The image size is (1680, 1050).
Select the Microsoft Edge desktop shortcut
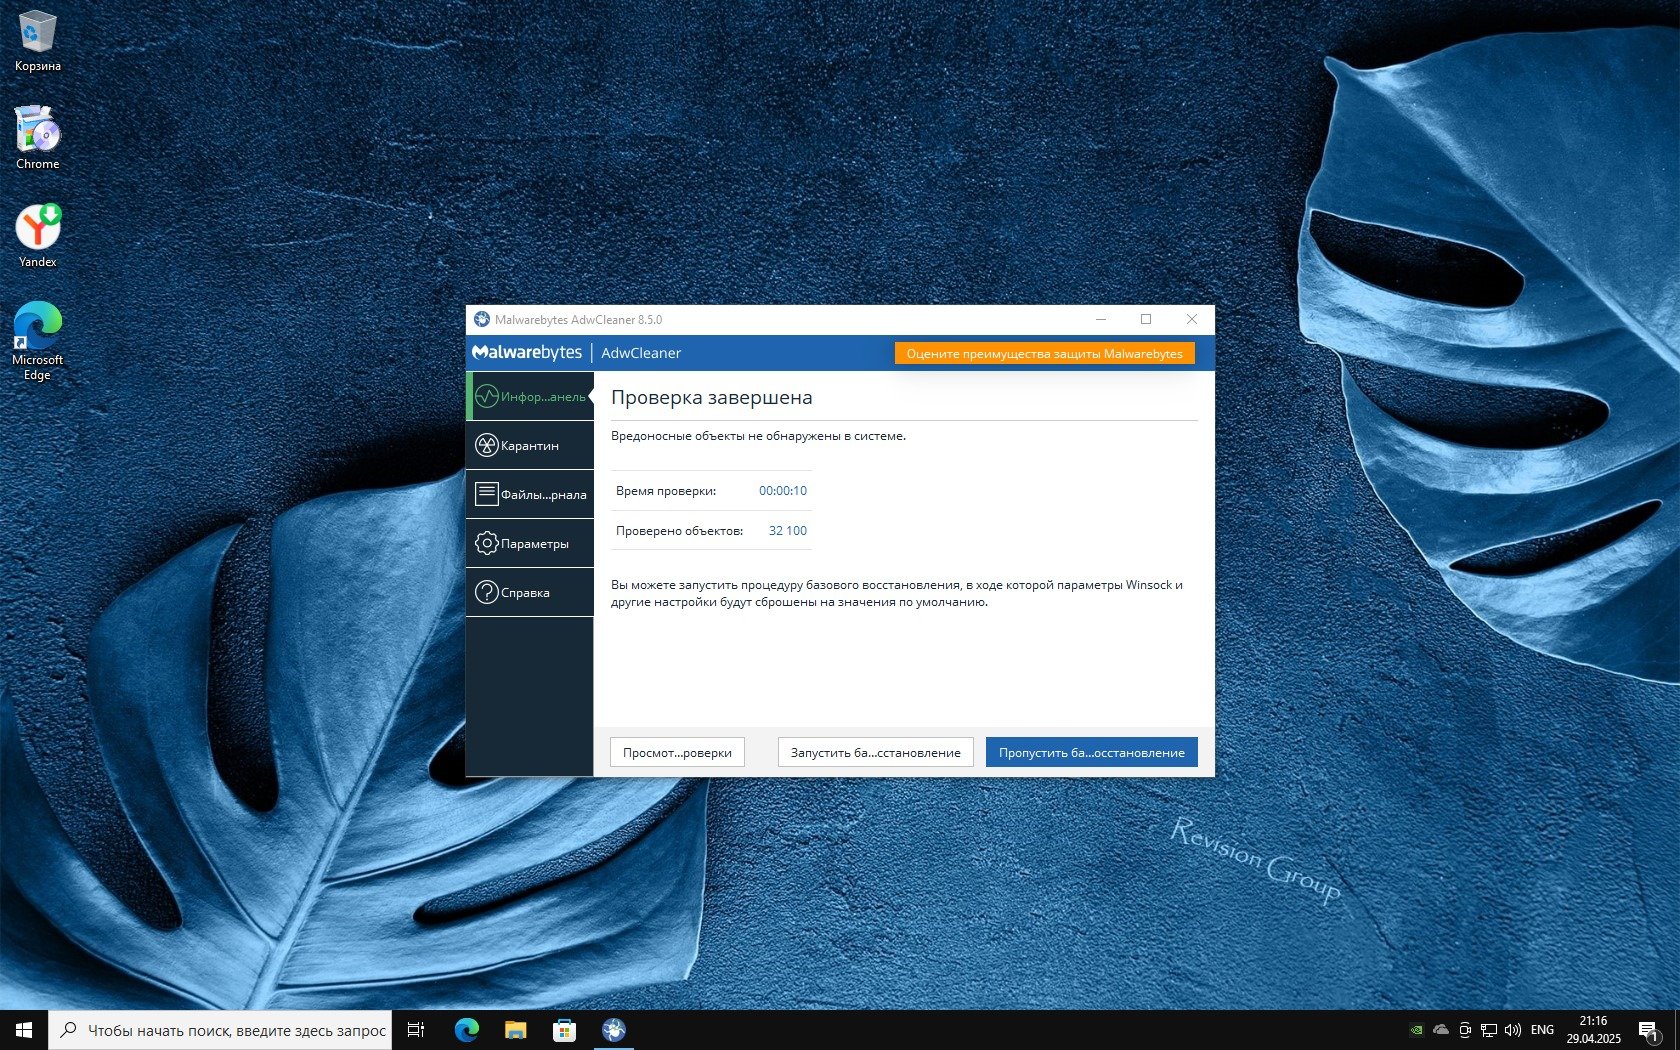pos(38,340)
